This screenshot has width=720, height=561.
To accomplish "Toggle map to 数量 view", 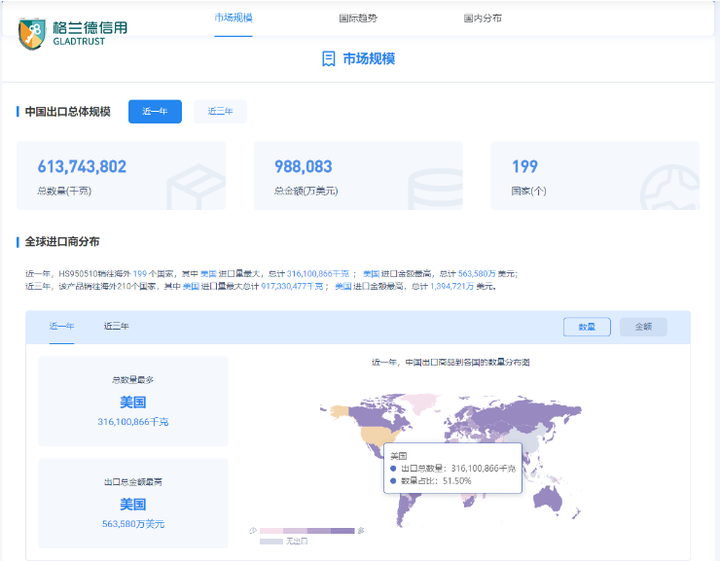I will coord(587,327).
